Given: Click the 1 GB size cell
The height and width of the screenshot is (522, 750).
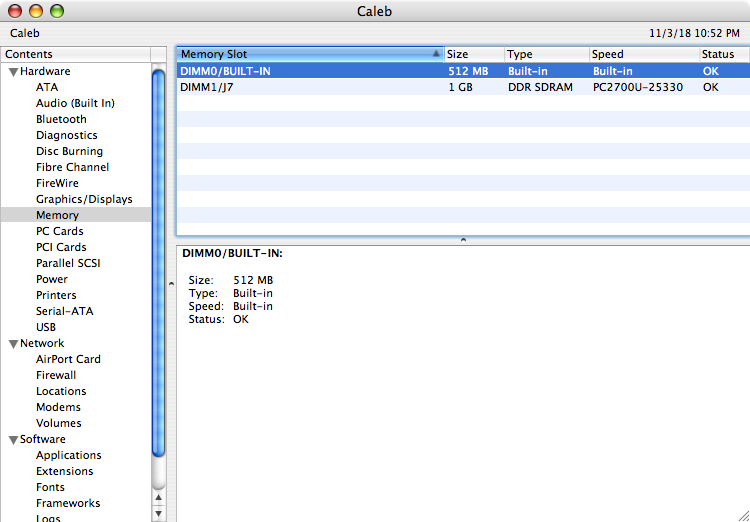Looking at the screenshot, I should click(460, 88).
